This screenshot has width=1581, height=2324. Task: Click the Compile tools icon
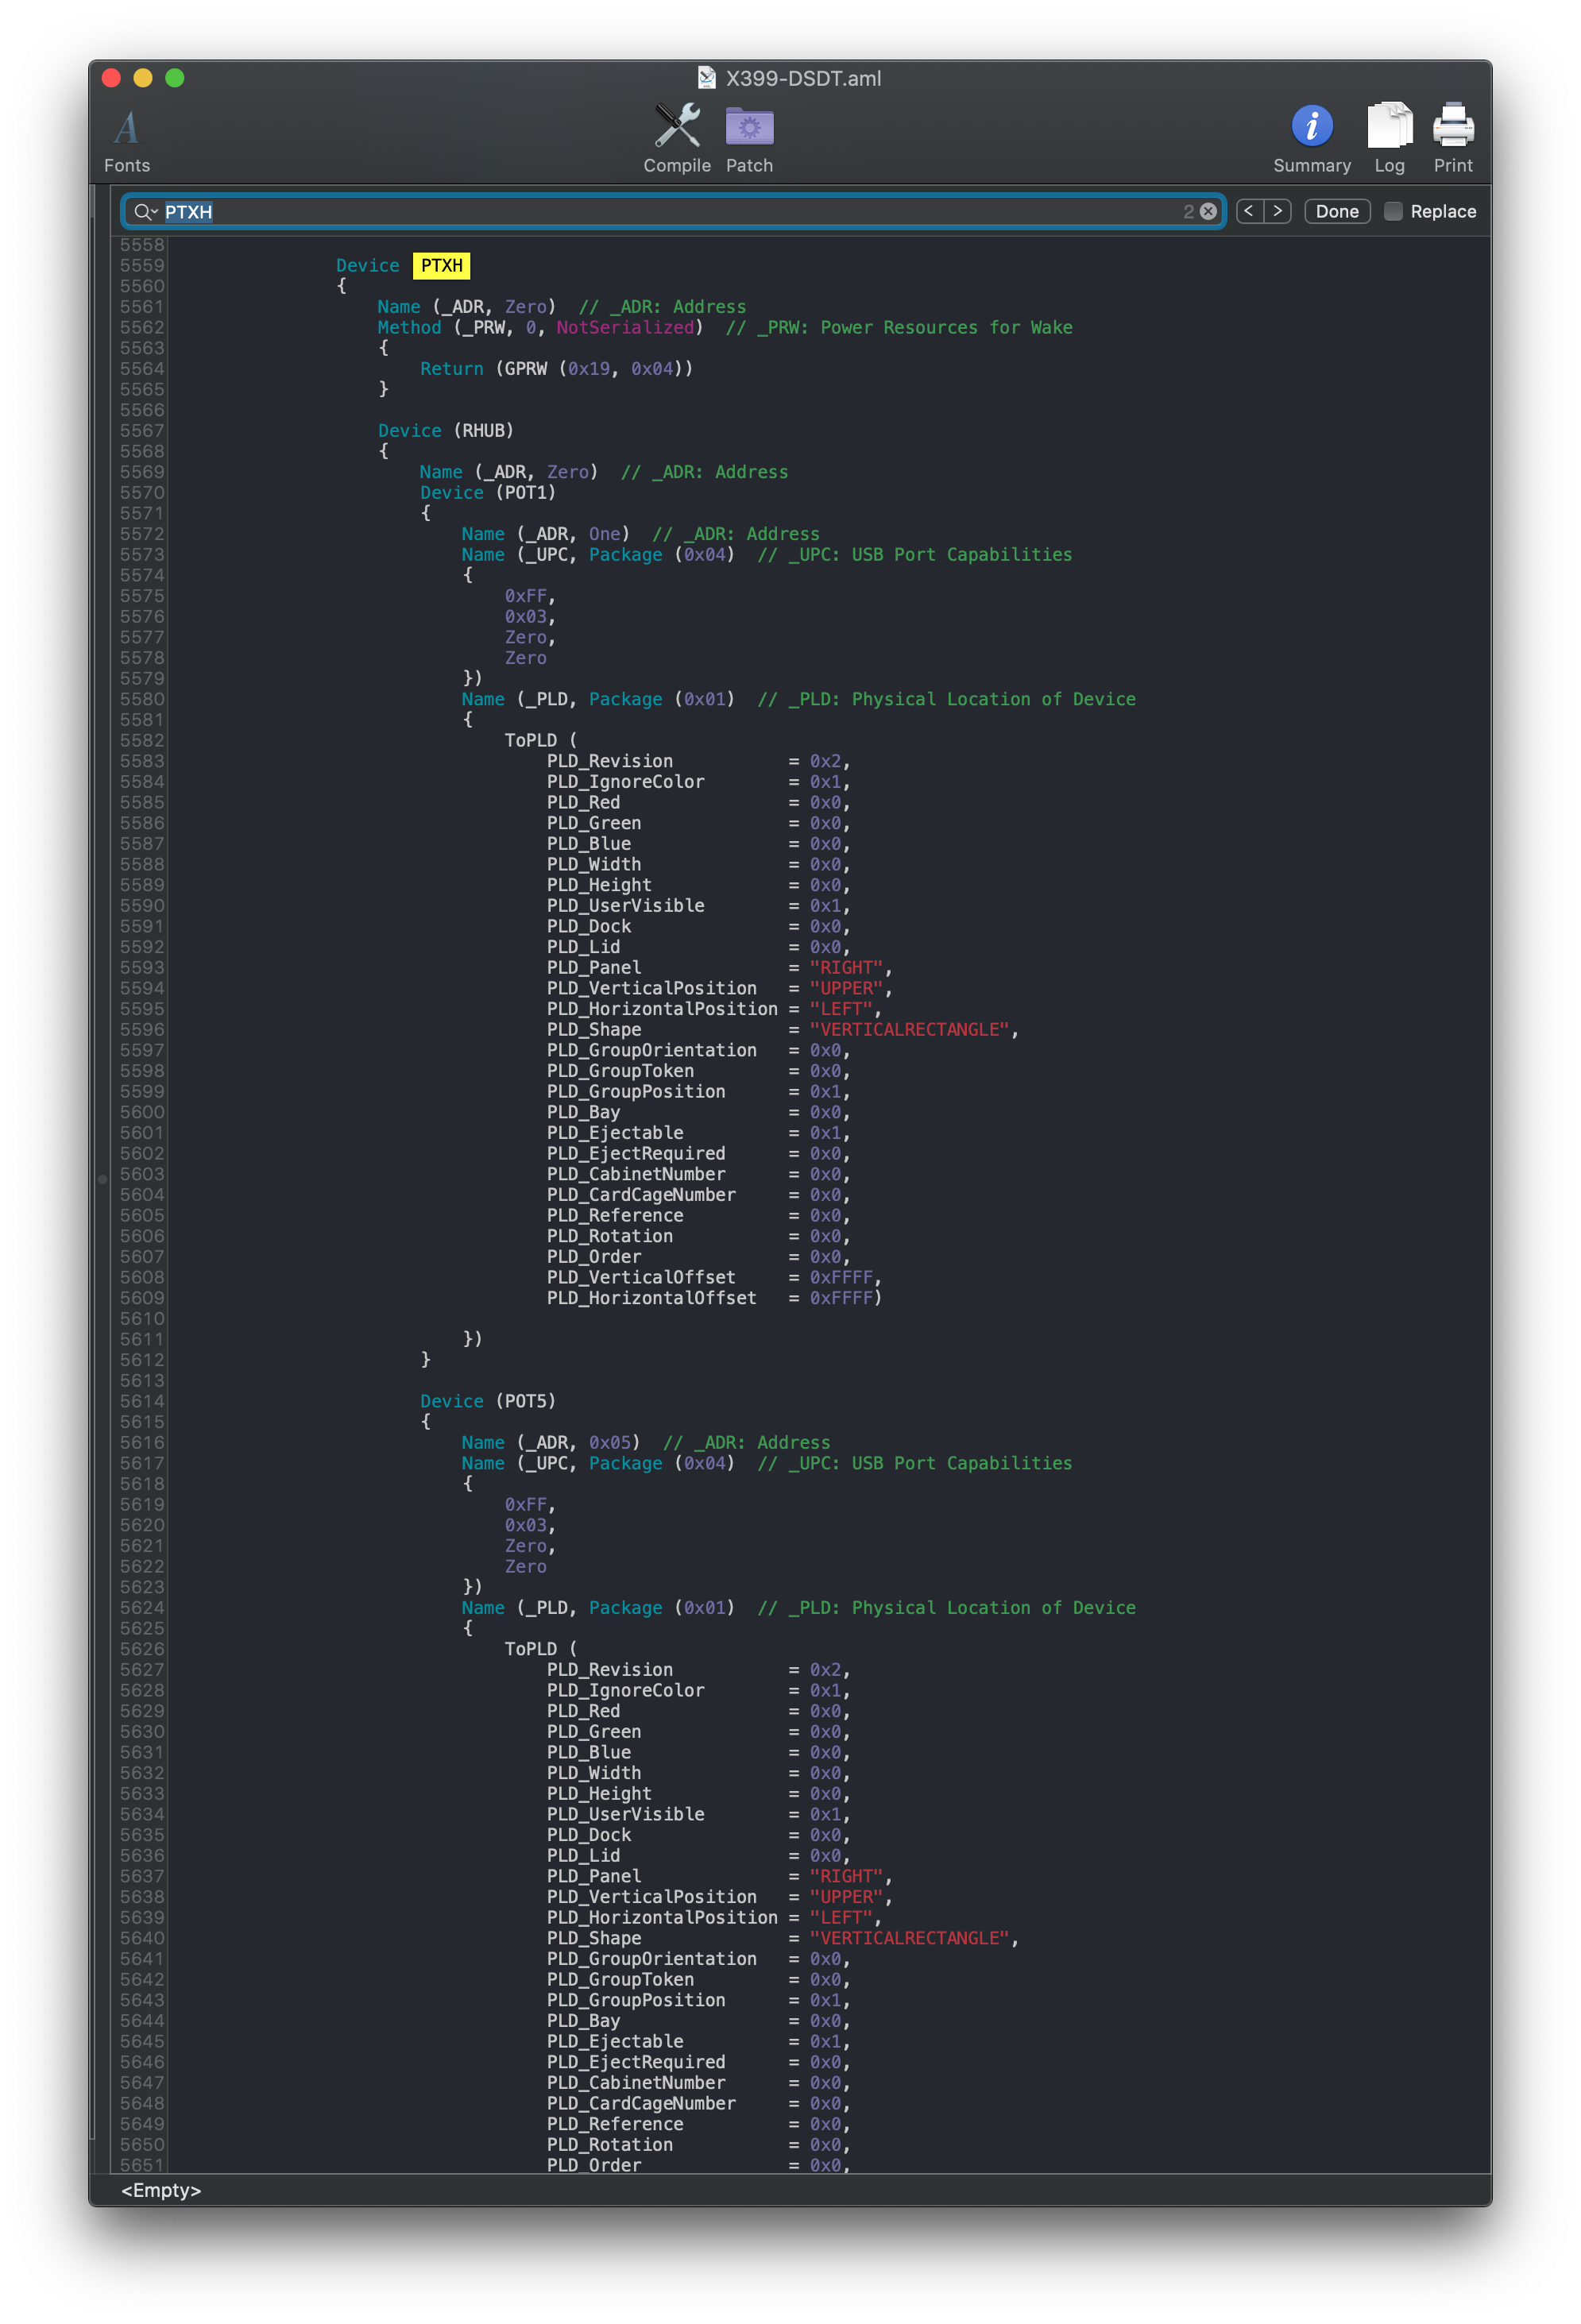pyautogui.click(x=677, y=126)
